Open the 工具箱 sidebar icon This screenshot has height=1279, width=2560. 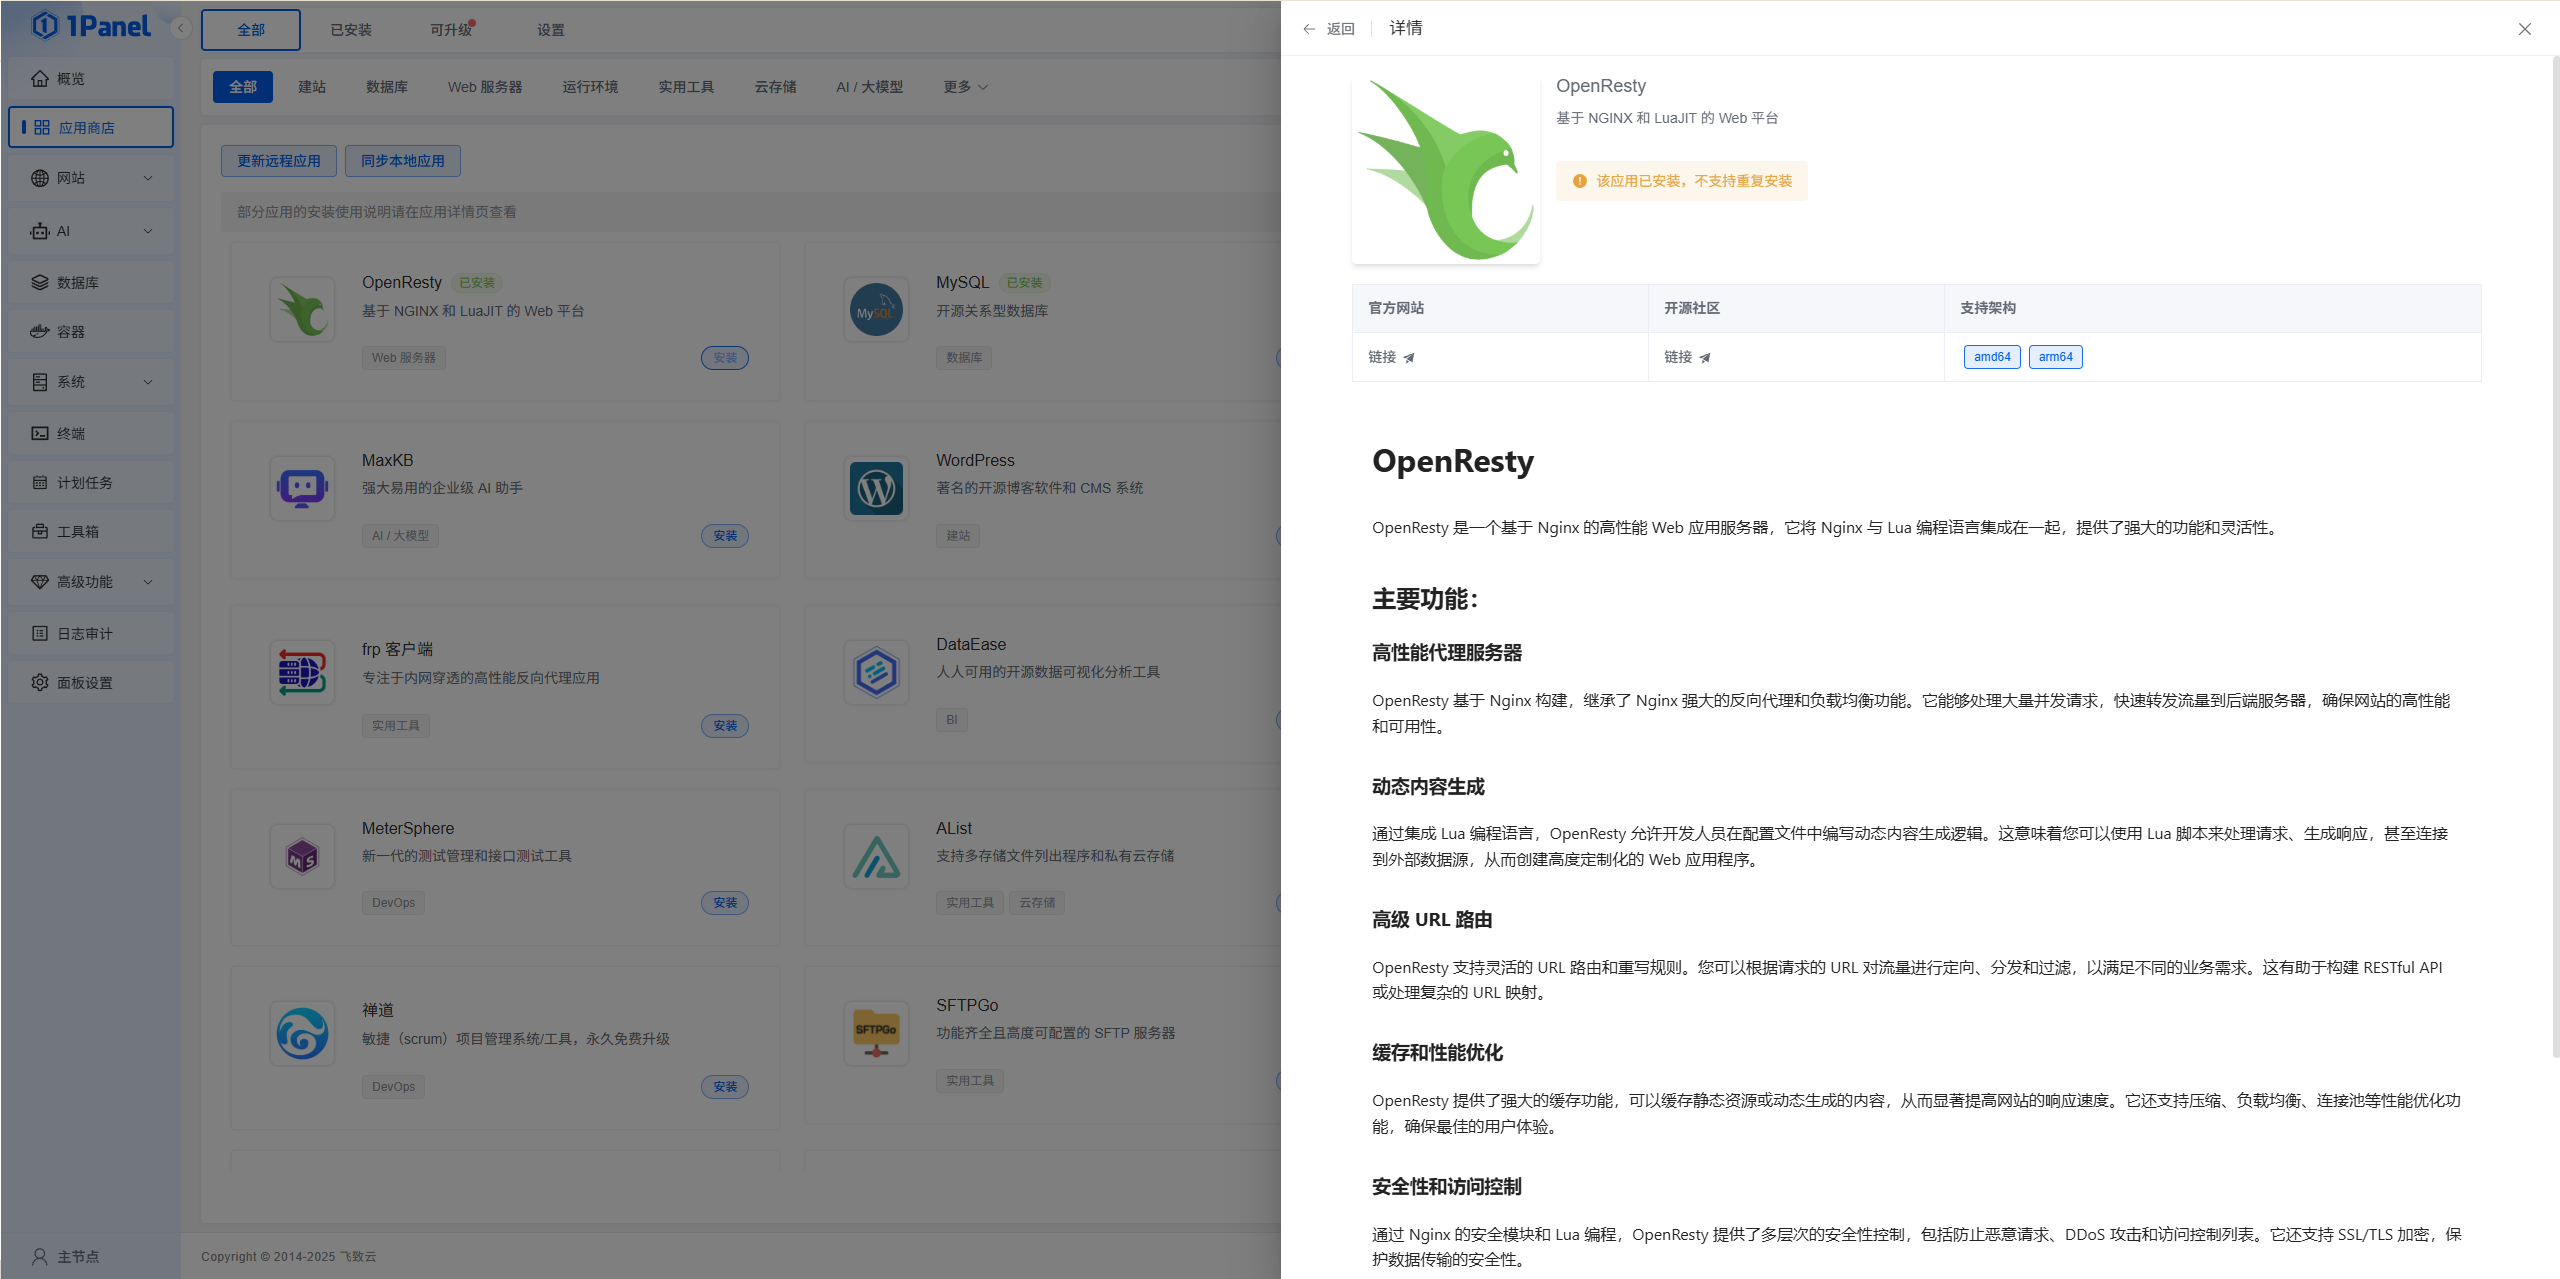pyautogui.click(x=40, y=531)
